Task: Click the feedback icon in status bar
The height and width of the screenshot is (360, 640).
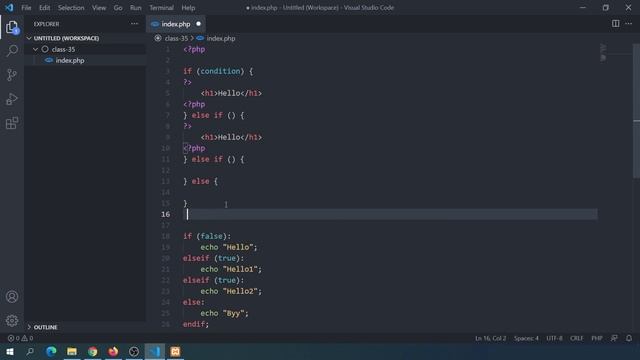Action: pyautogui.click(x=614, y=338)
